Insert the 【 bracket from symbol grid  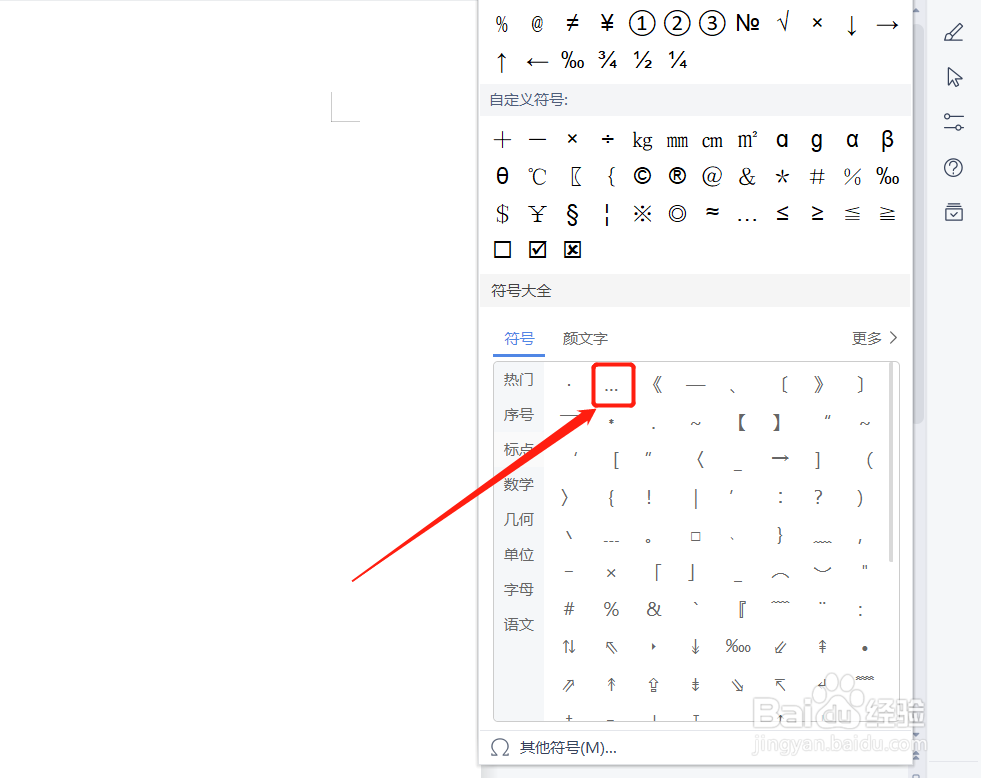coord(741,423)
